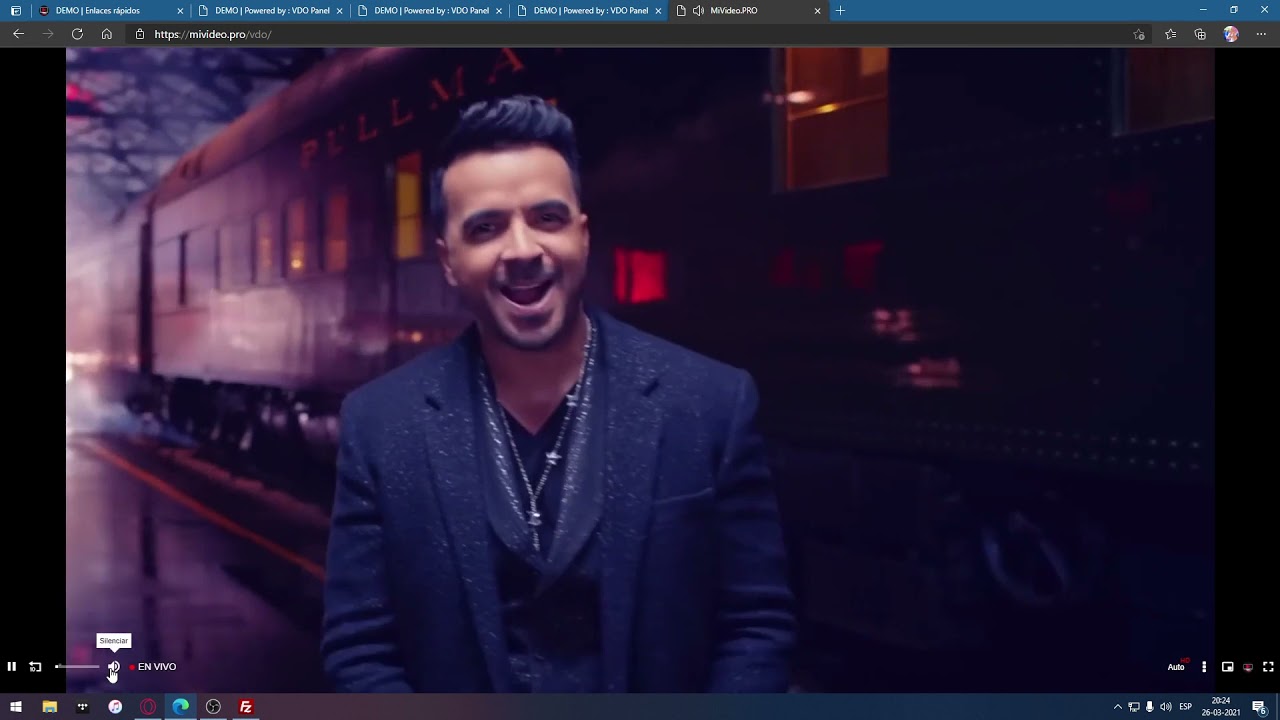Open the browser profile avatar
This screenshot has width=1280, height=720.
pyautogui.click(x=1231, y=34)
